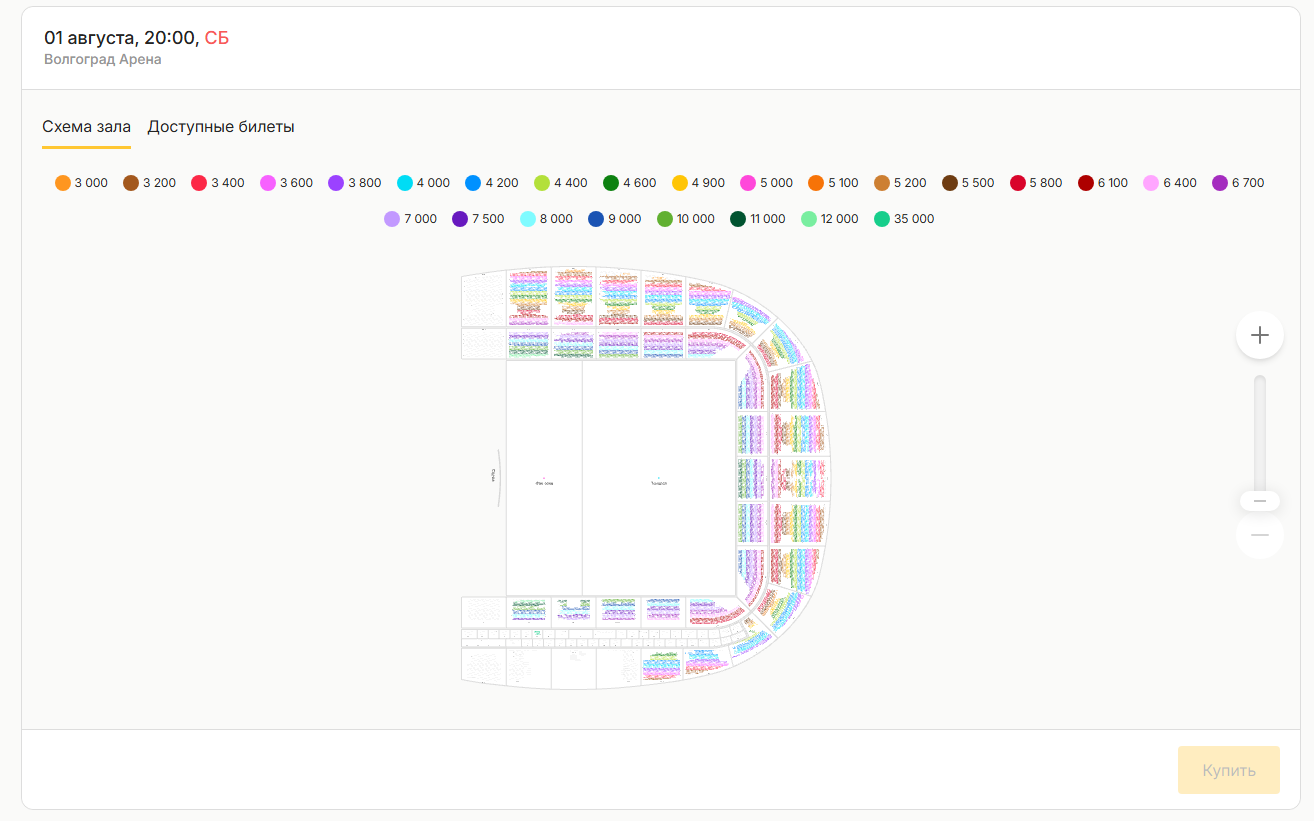
Task: Select the blue 4 200 price dot
Action: [473, 183]
